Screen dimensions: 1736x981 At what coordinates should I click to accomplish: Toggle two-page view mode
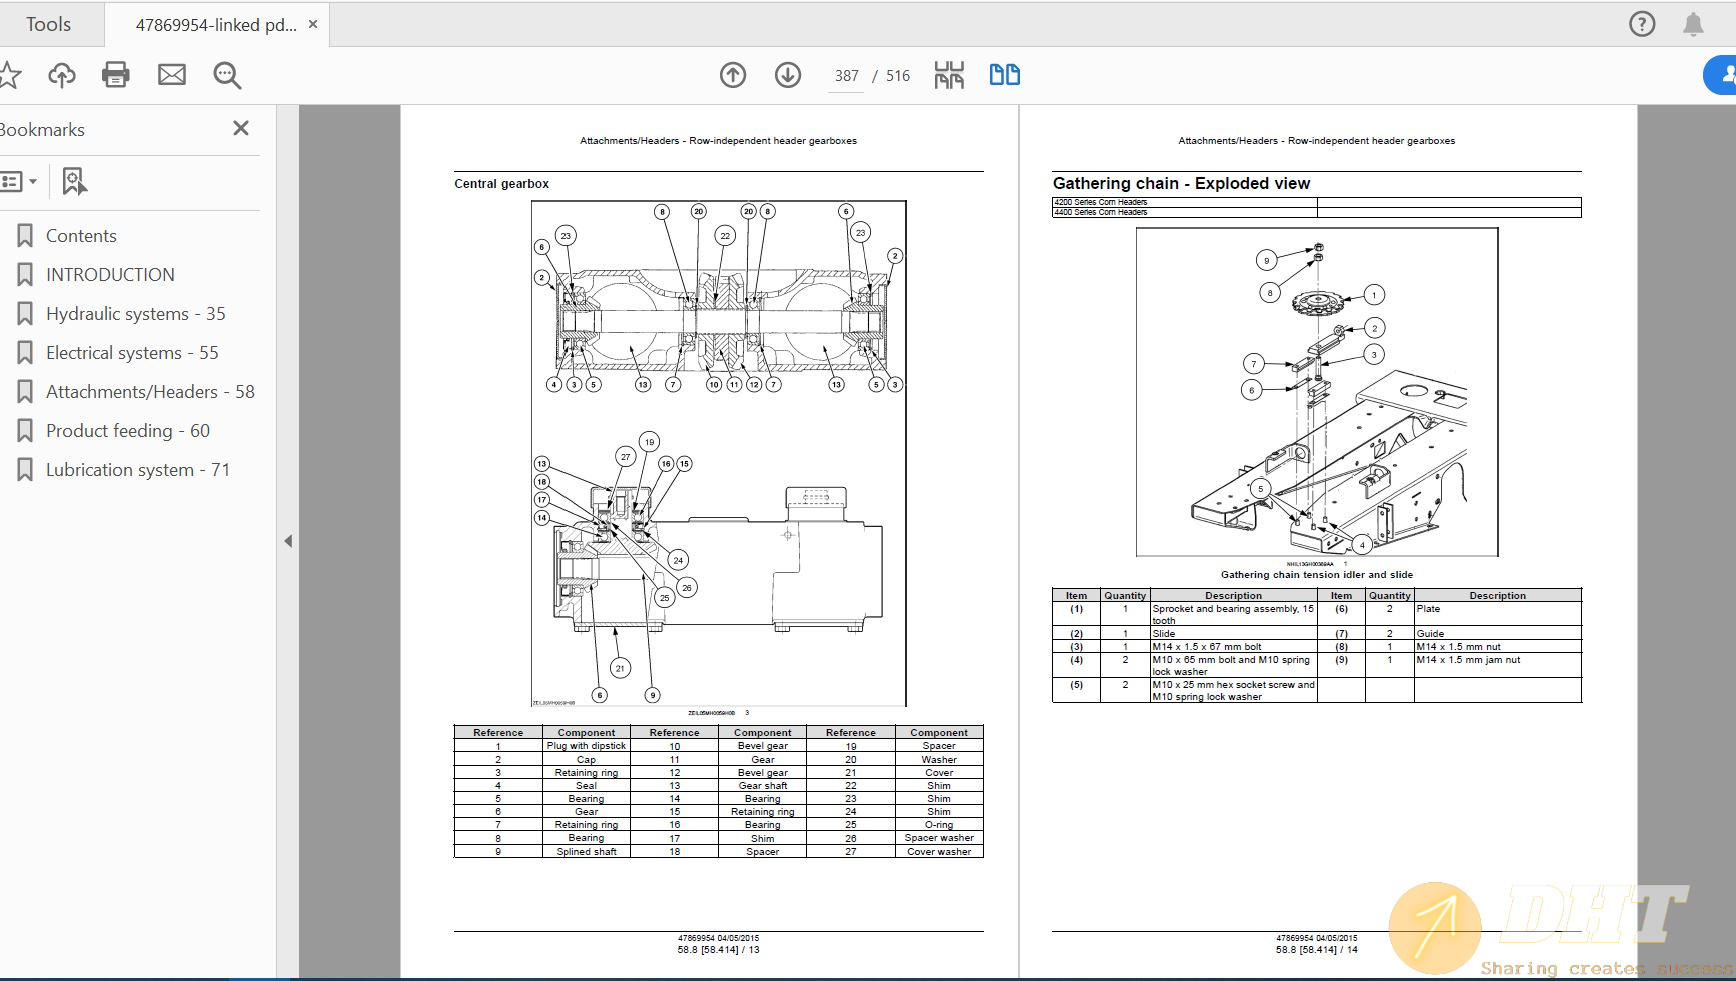pos(1004,75)
